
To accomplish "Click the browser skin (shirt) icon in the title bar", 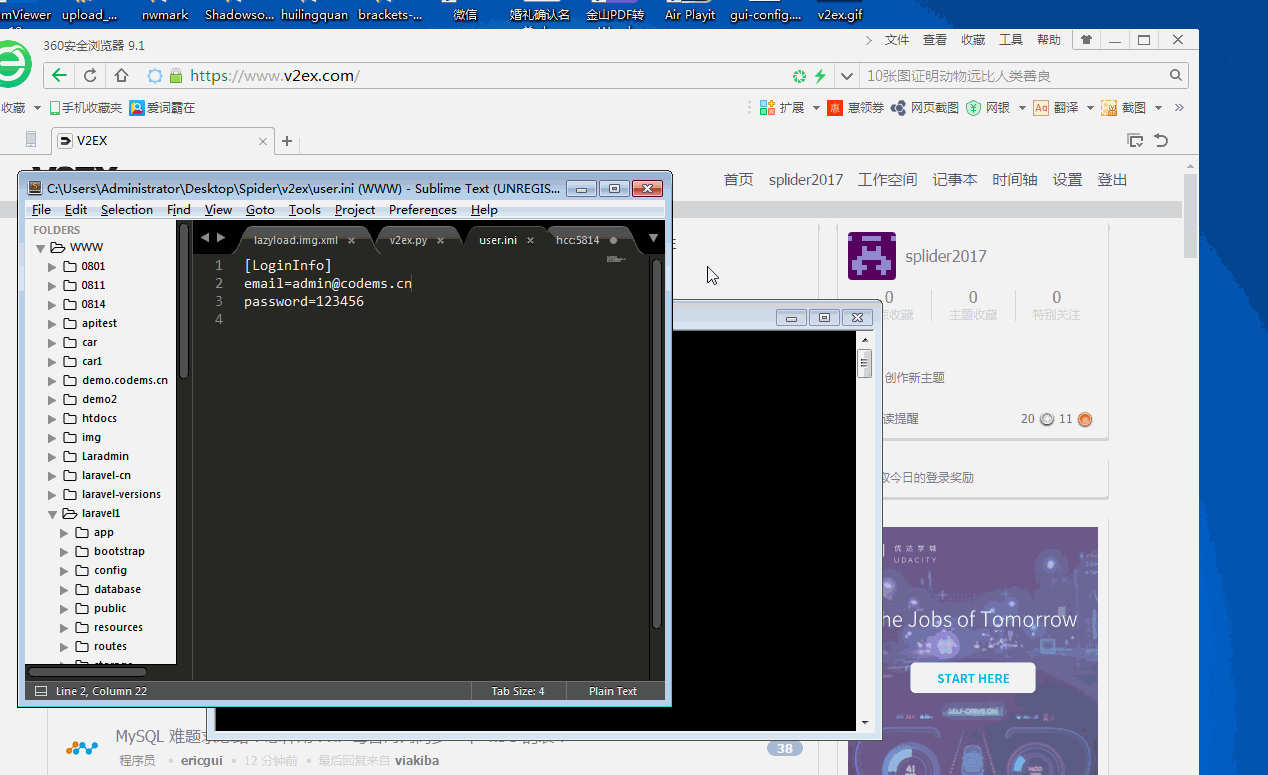I will [1086, 40].
